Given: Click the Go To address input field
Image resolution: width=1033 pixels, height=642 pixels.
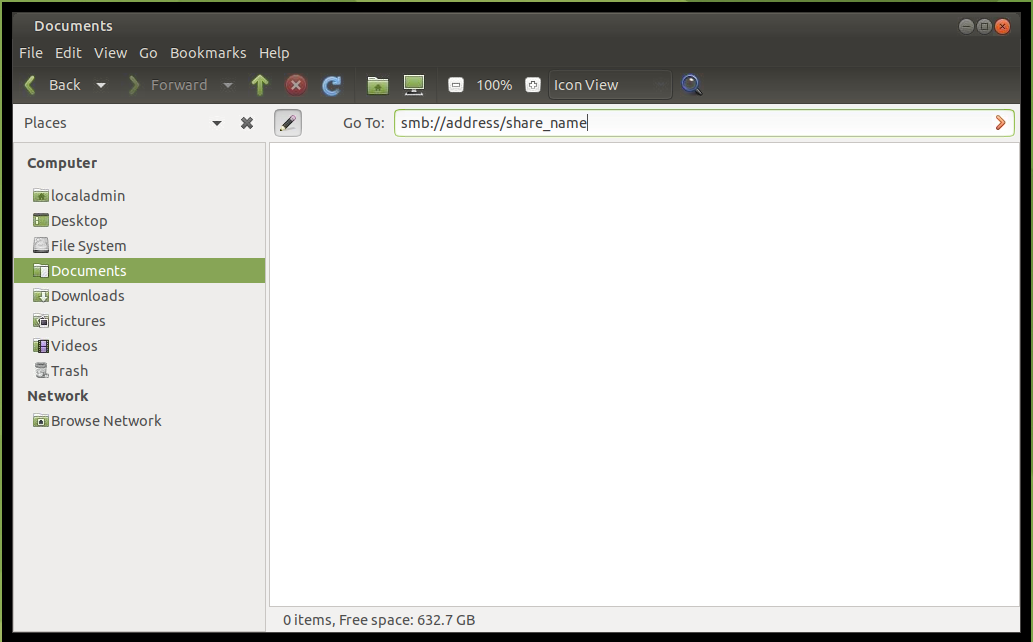Looking at the screenshot, I should click(x=690, y=123).
